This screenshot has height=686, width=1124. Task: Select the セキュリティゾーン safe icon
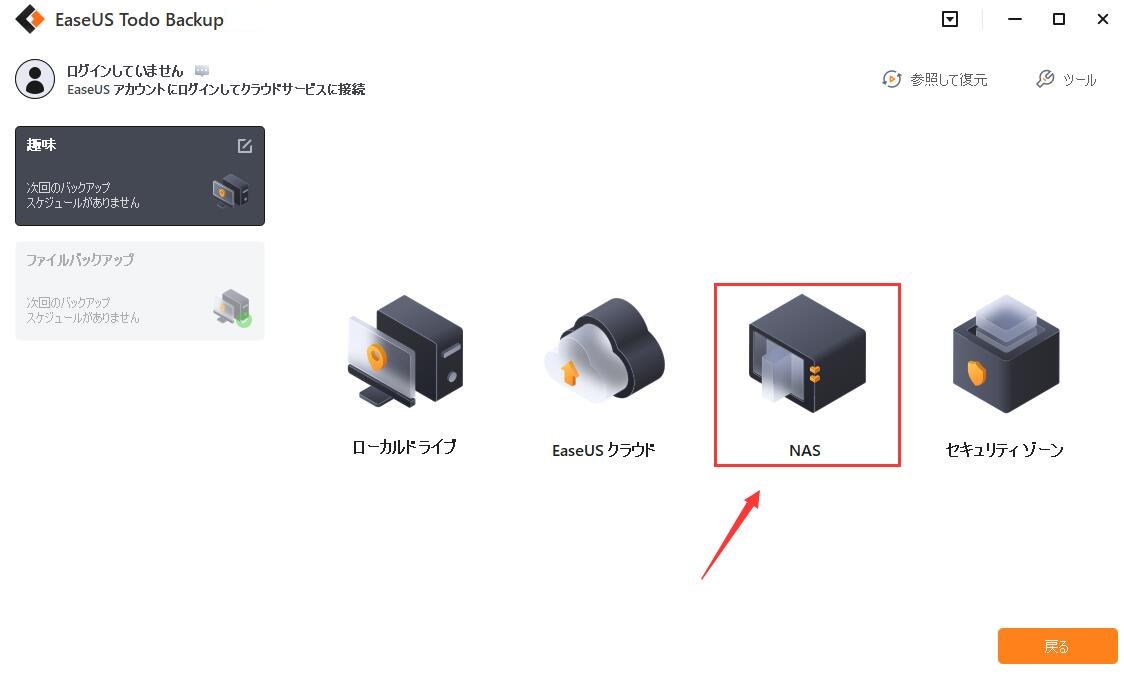pyautogui.click(x=1006, y=353)
